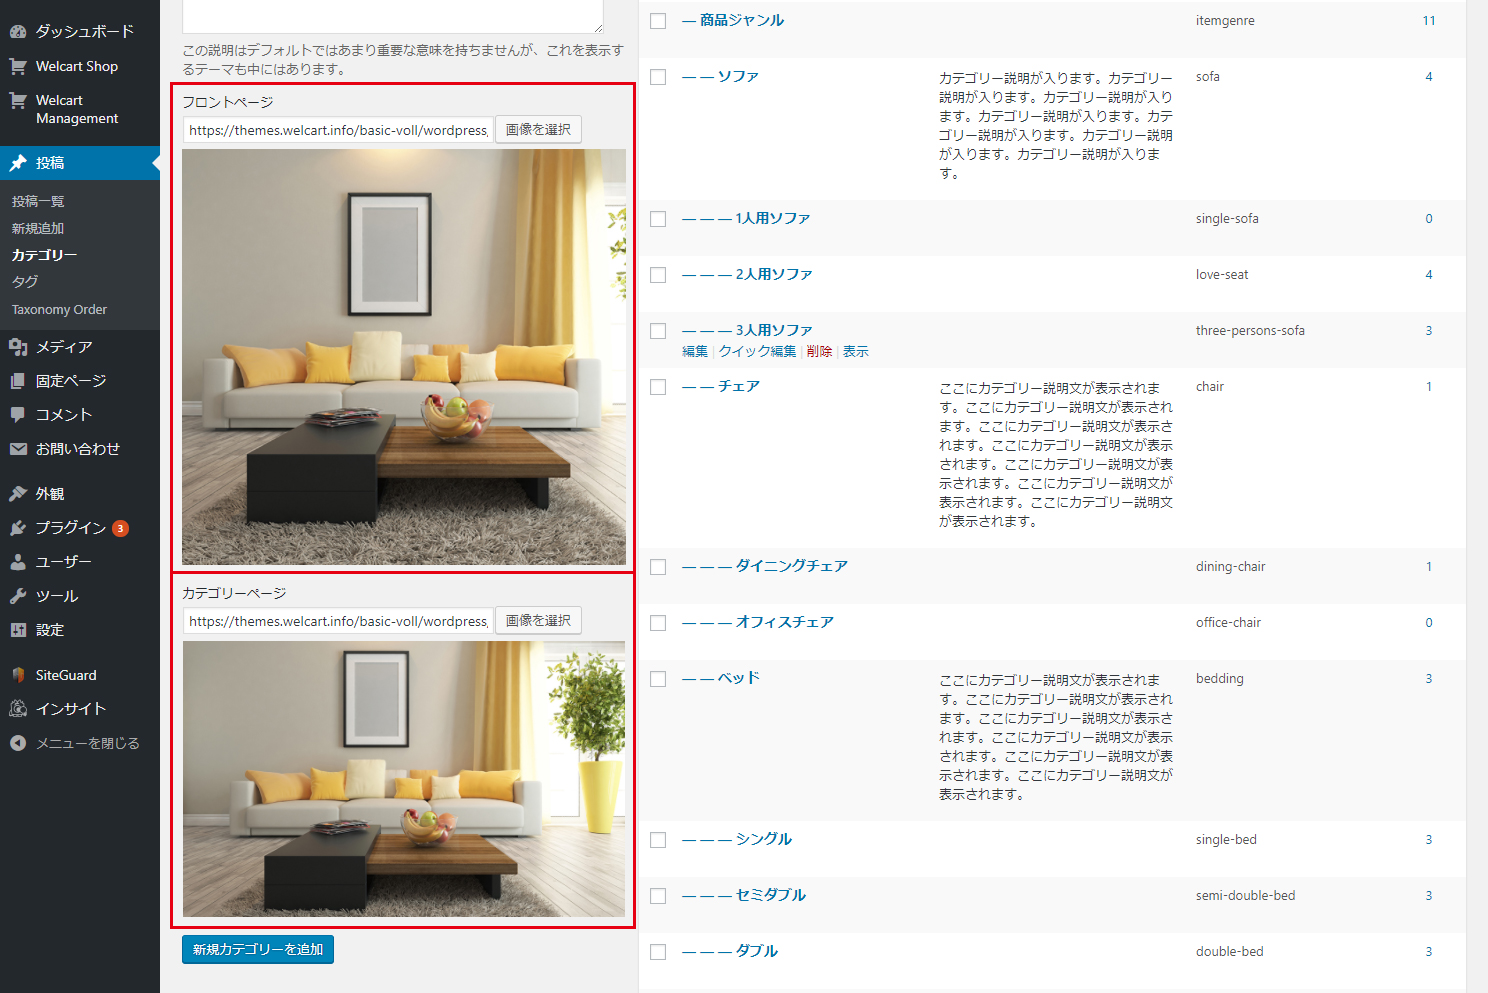Click post count 11 for 商品ジャンル

point(1429,21)
